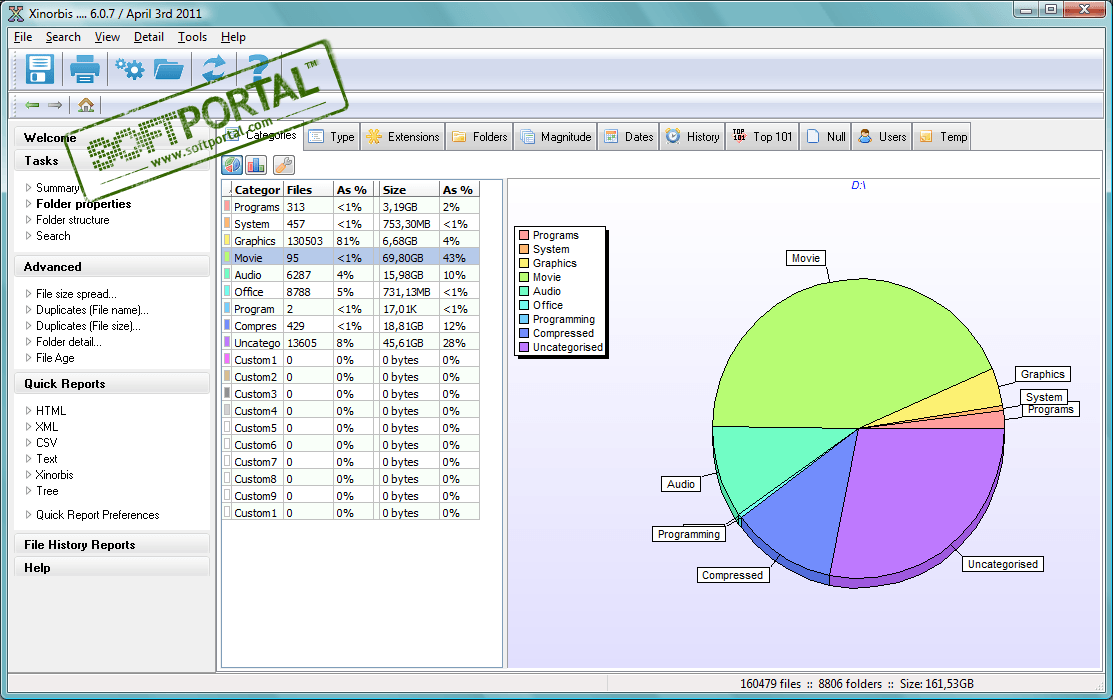1113x700 pixels.
Task: Expand the Tree quick report arrow
Action: point(28,491)
